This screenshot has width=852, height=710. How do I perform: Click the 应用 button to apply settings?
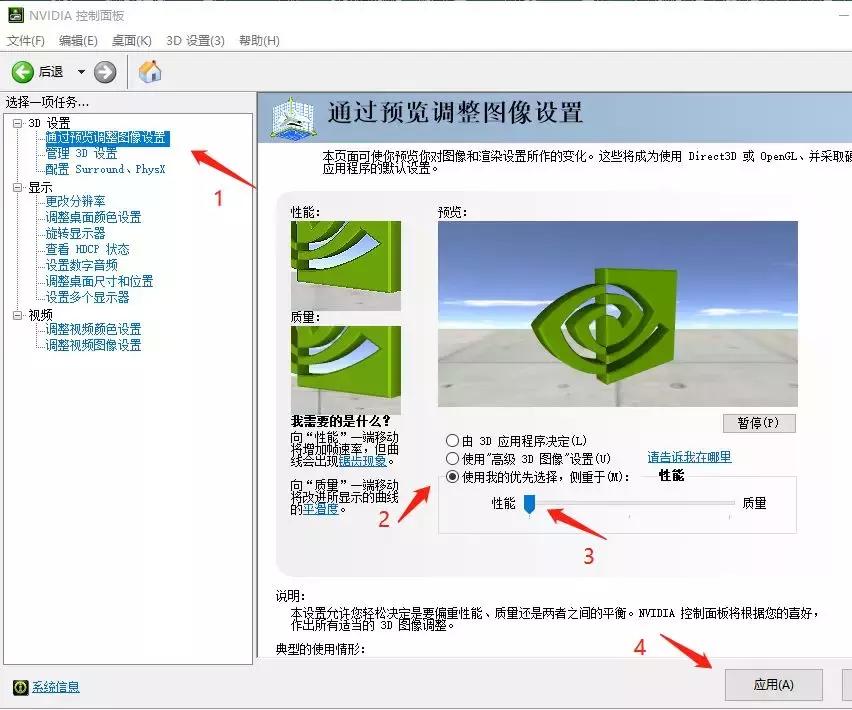pyautogui.click(x=774, y=686)
